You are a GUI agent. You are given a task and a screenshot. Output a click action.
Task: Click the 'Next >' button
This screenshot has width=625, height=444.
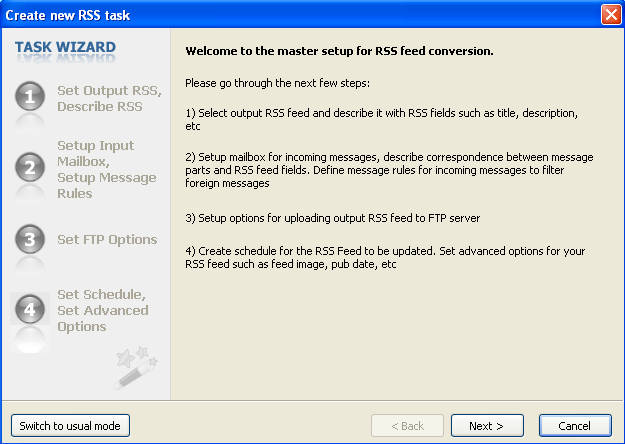486,426
